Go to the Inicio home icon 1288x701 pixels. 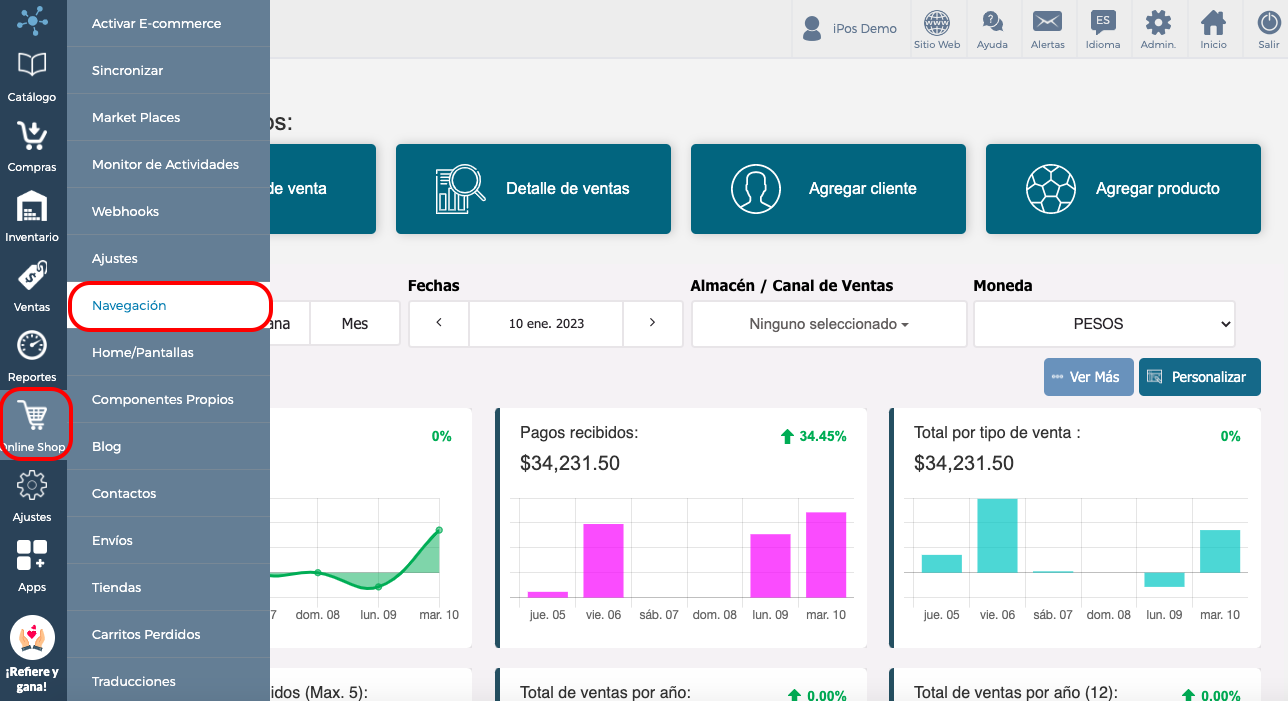tap(1213, 23)
